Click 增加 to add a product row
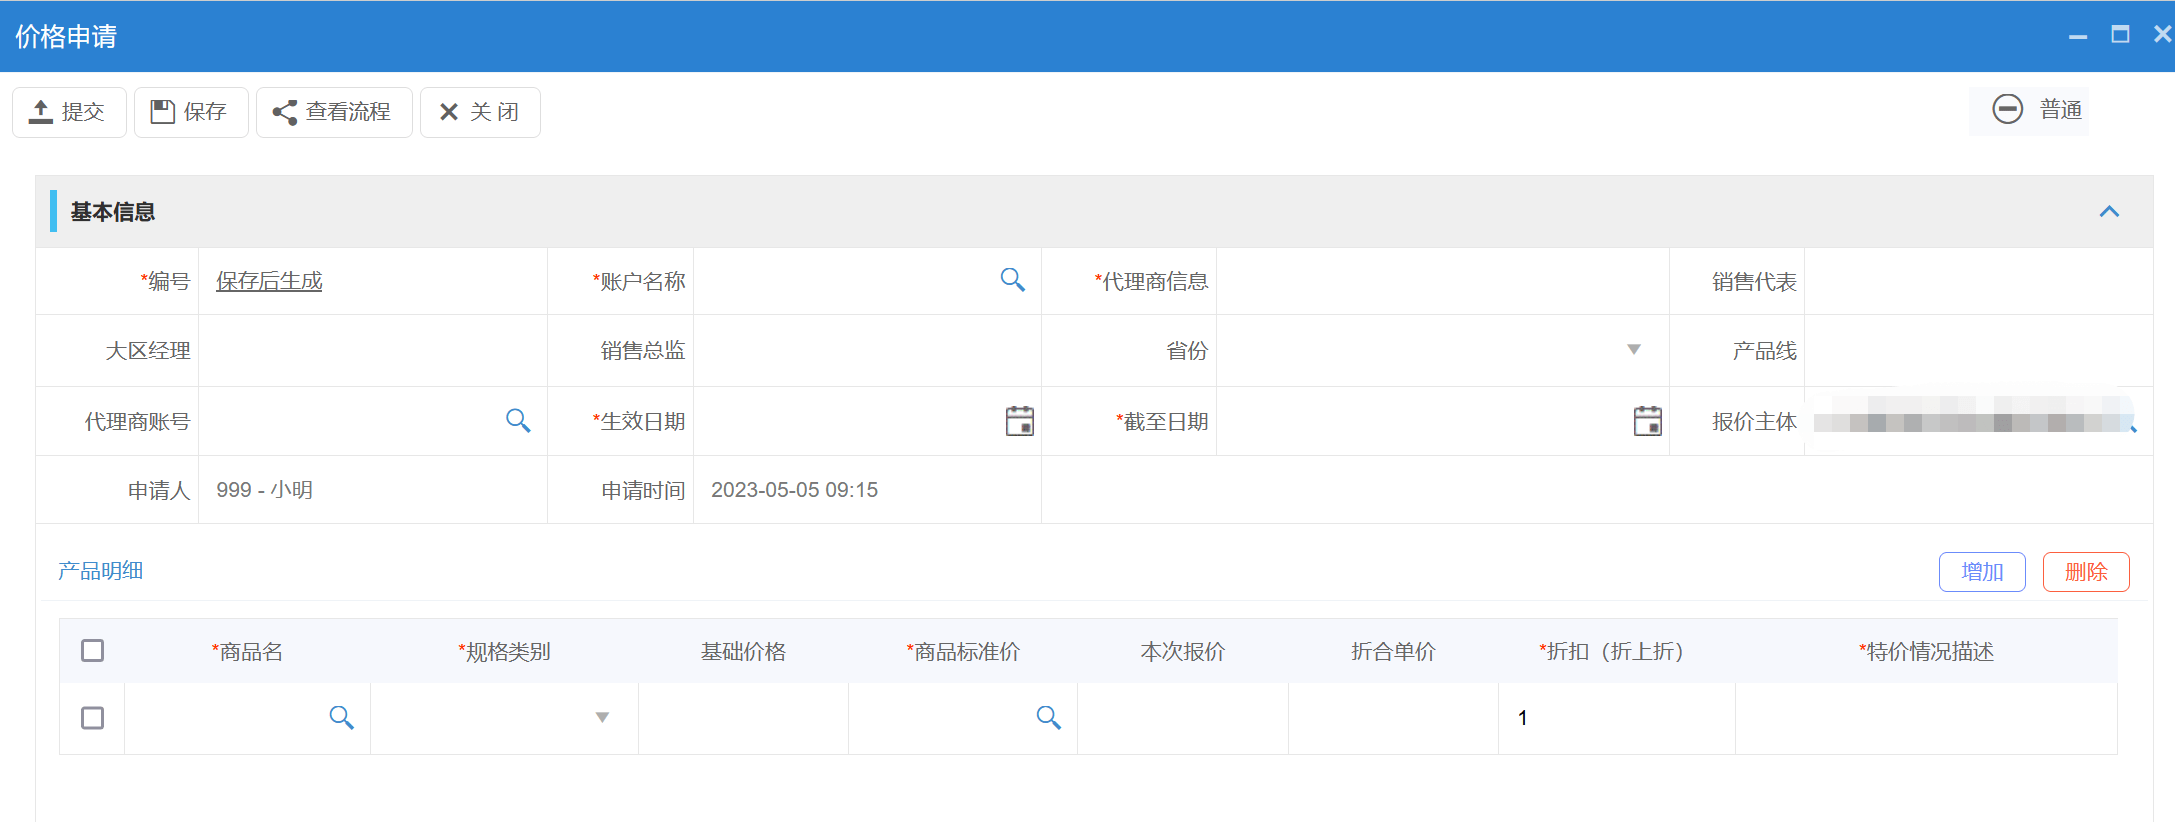Image resolution: width=2175 pixels, height=822 pixels. [1981, 572]
